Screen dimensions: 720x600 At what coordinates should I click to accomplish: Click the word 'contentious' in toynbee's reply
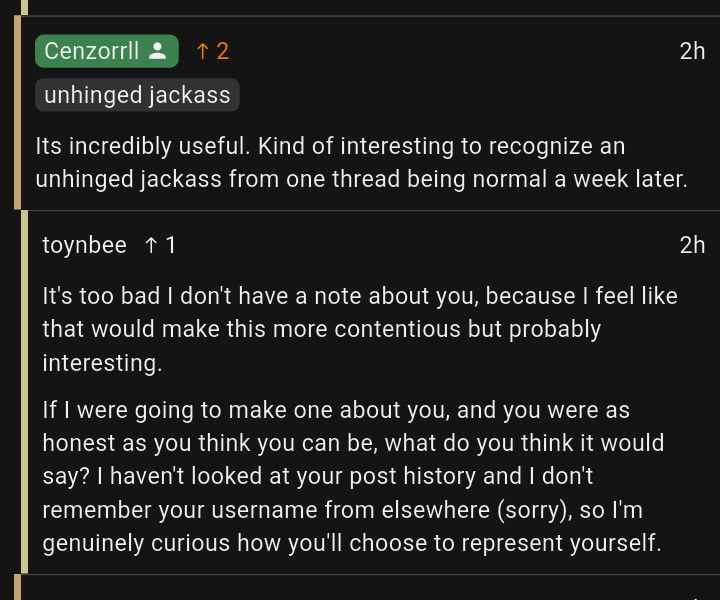pyautogui.click(x=397, y=329)
